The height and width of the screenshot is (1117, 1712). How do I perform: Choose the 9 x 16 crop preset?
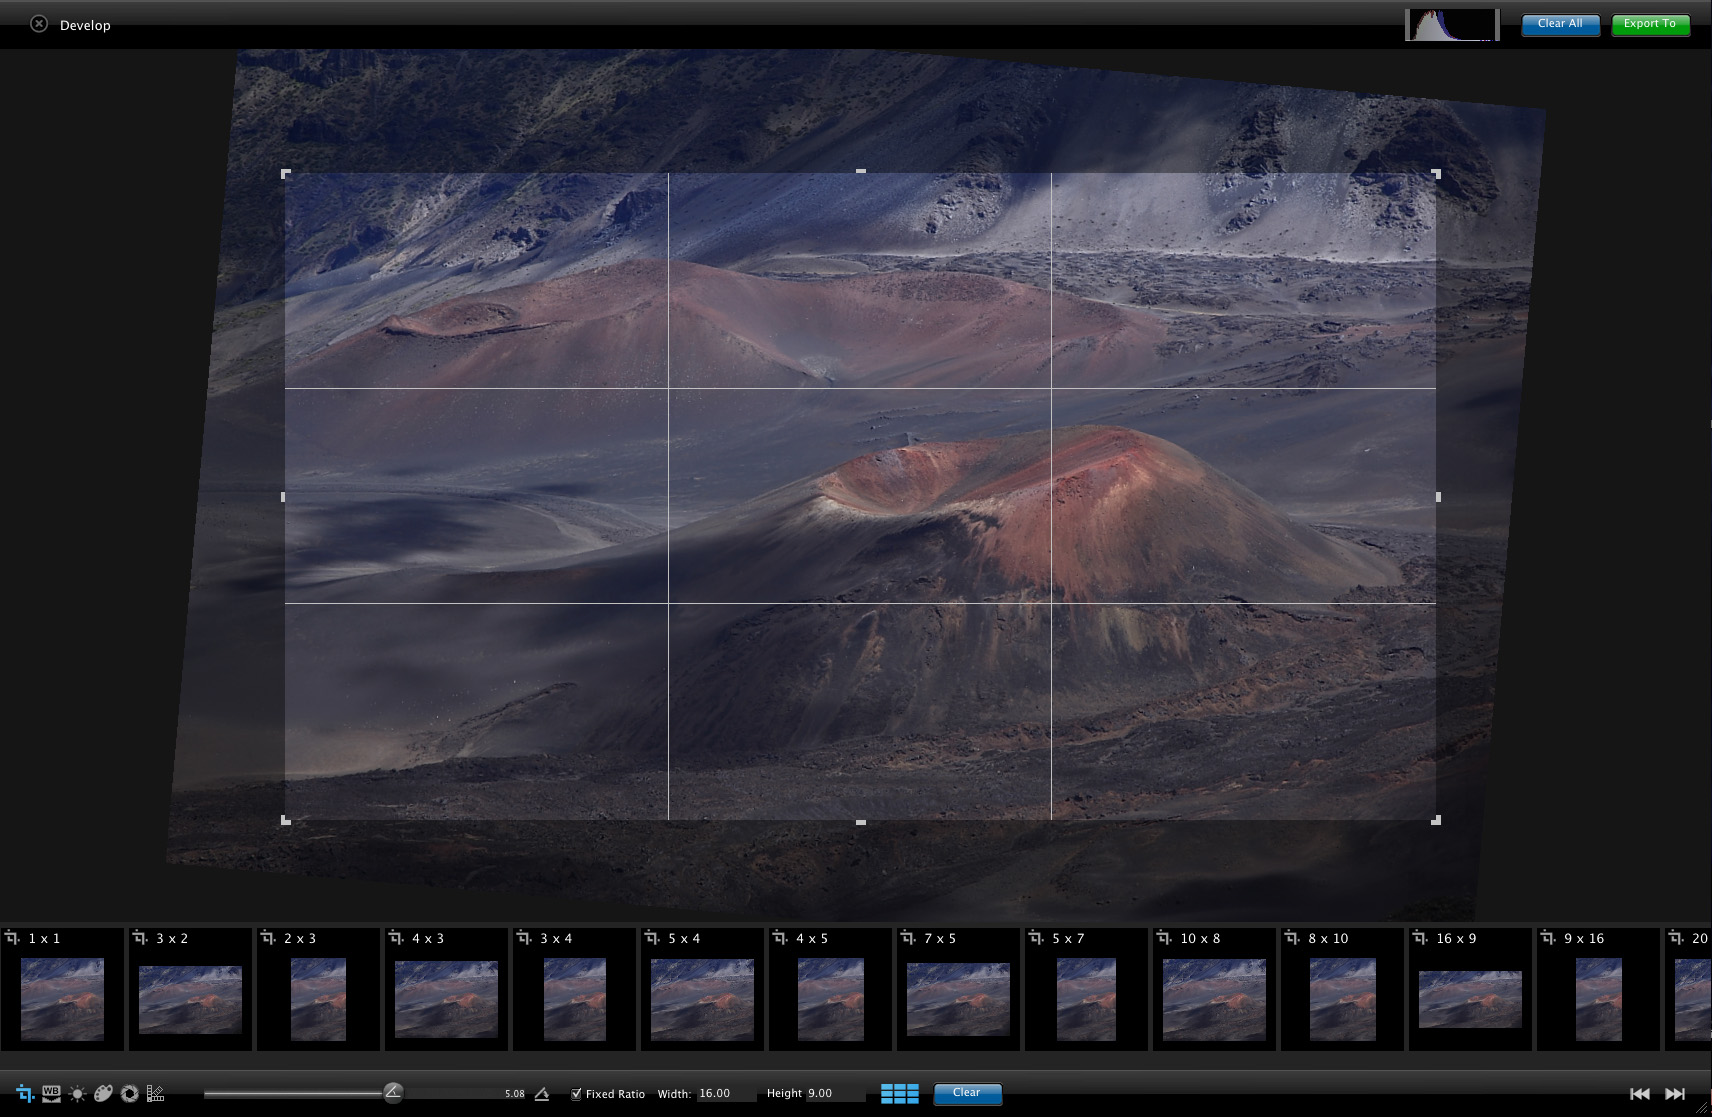click(x=1598, y=989)
